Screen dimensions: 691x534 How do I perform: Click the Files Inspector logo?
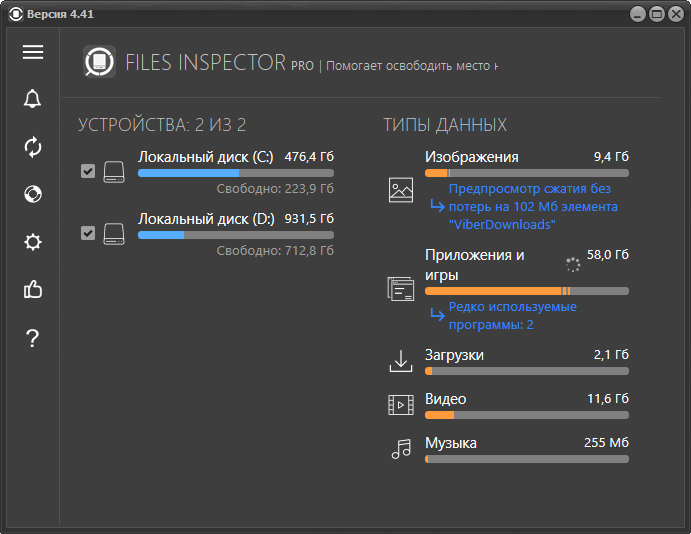pyautogui.click(x=100, y=62)
